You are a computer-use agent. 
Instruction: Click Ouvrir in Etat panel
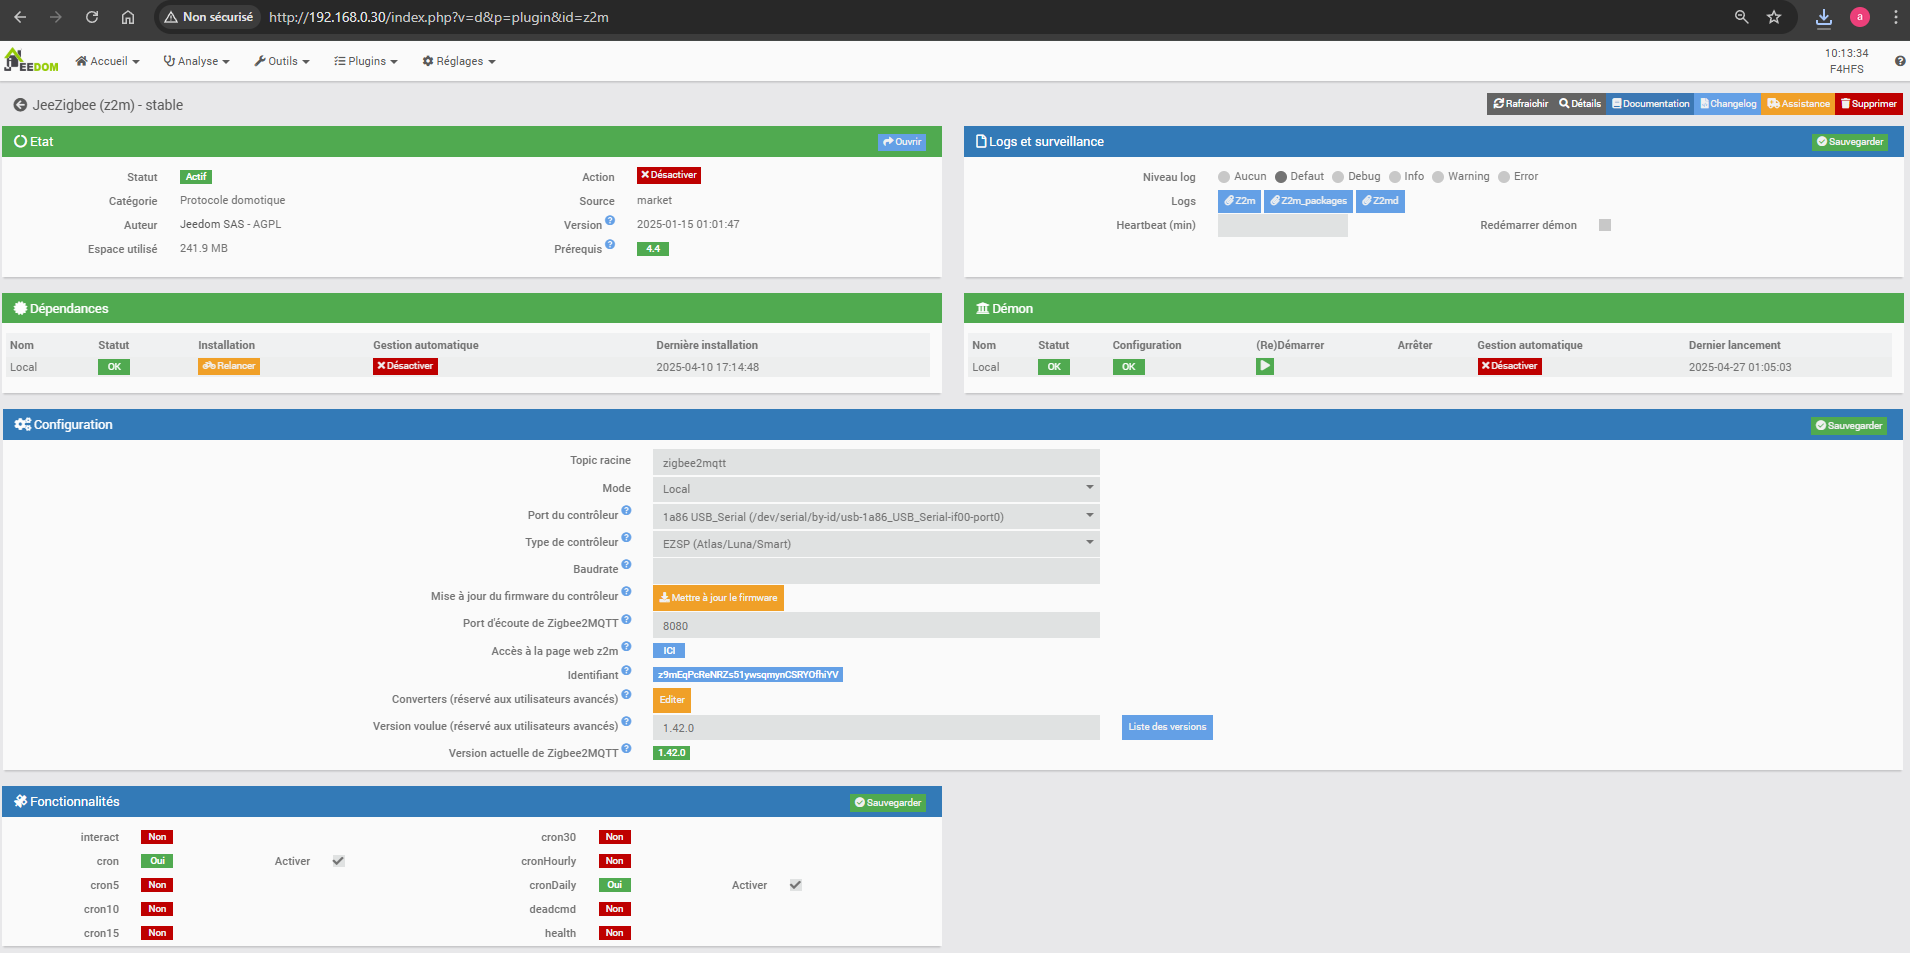coord(902,142)
